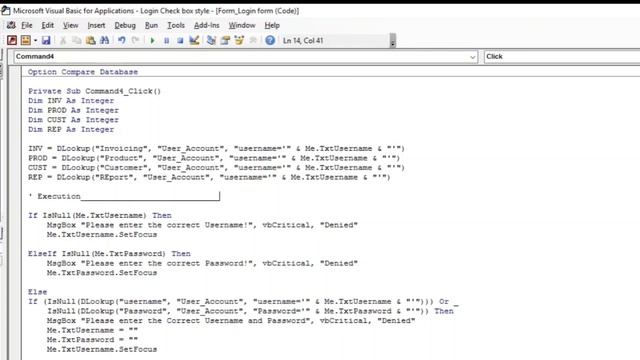Image resolution: width=640 pixels, height=360 pixels.
Task: Open the Properties Window icon
Action: [x=225, y=40]
